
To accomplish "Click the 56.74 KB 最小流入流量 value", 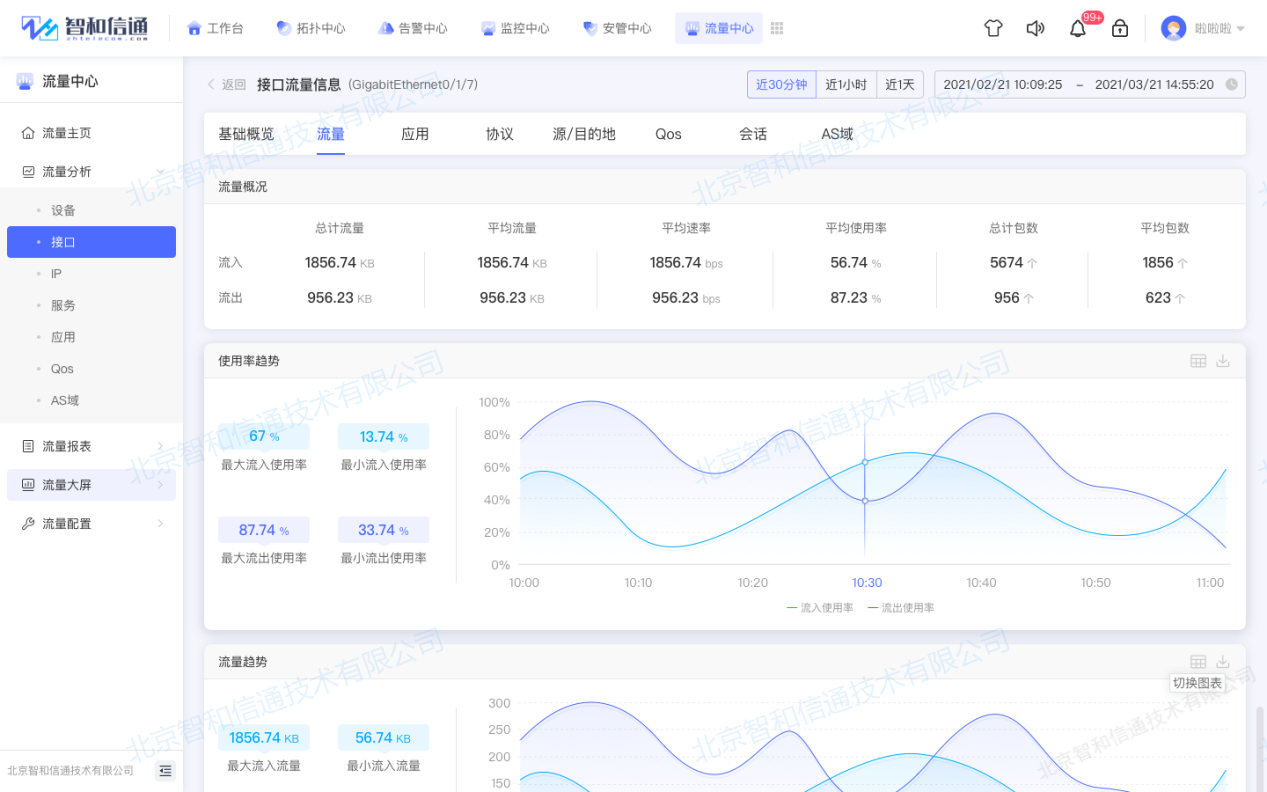I will pos(384,738).
